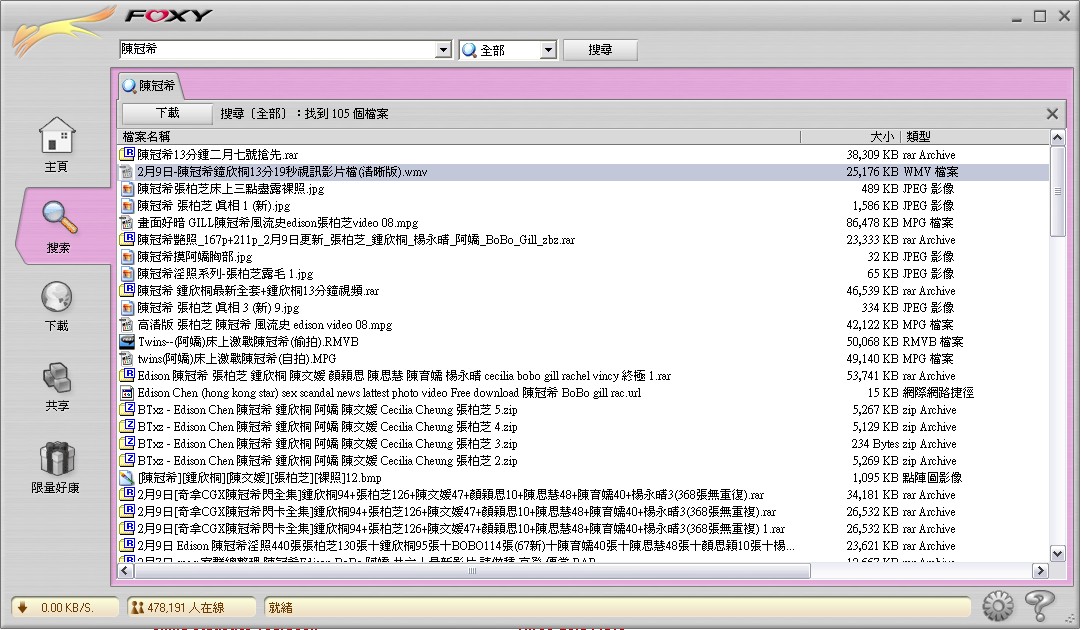Click the 搜尋 search button
Viewport: 1081px width, 630px height.
point(600,50)
